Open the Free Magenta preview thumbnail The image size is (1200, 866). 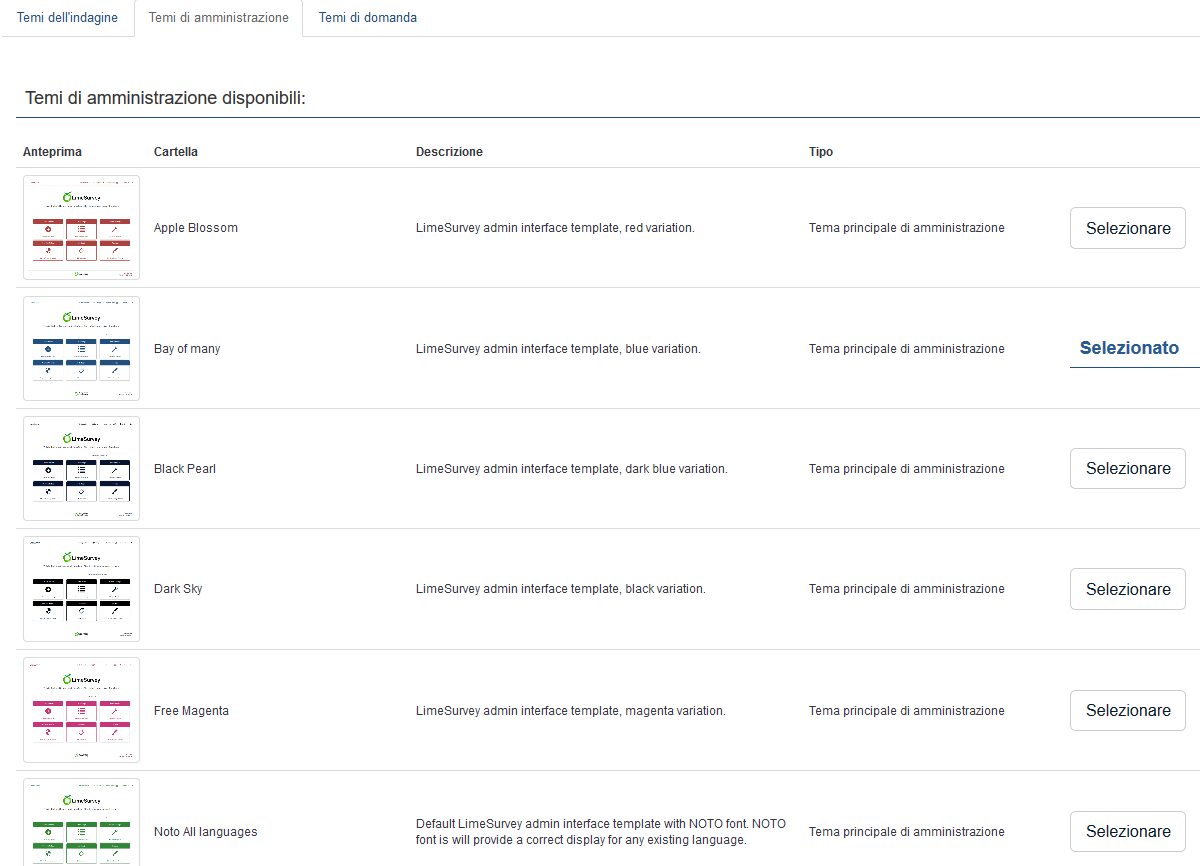[81, 710]
